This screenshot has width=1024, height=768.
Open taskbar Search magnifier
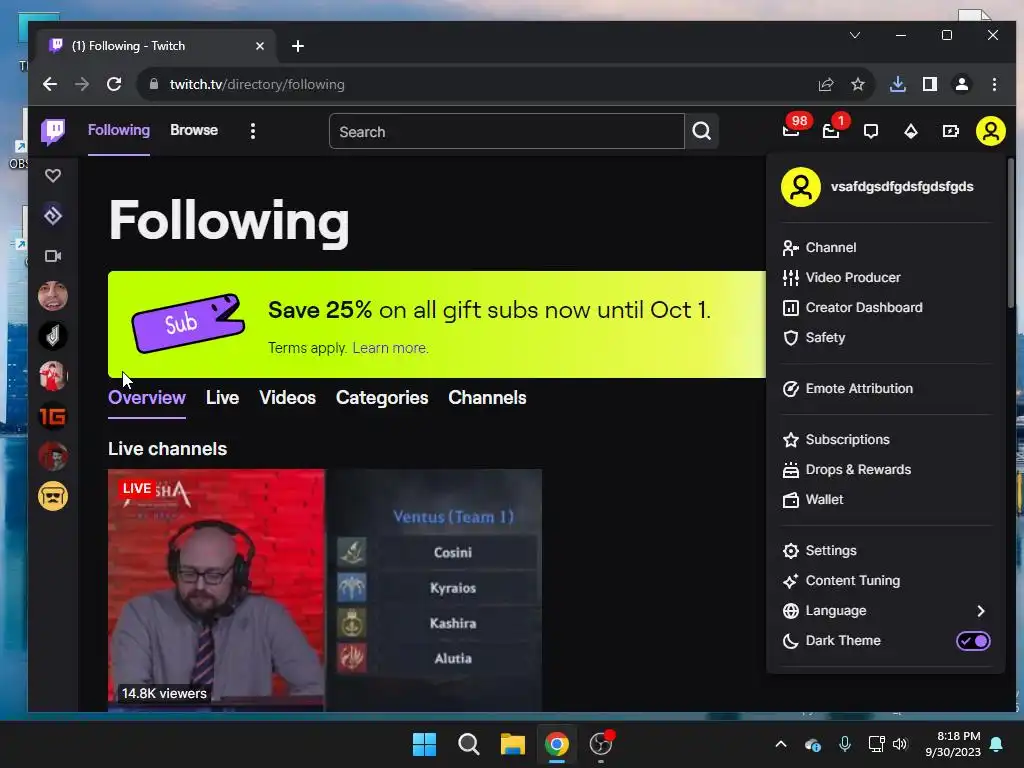point(468,744)
